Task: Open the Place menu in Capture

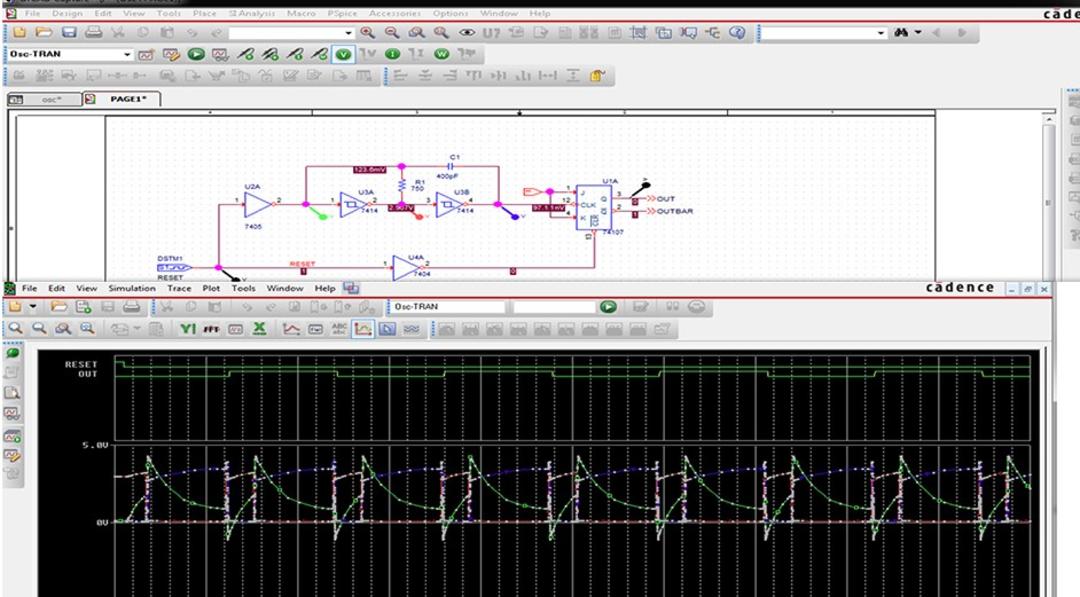Action: (x=205, y=13)
